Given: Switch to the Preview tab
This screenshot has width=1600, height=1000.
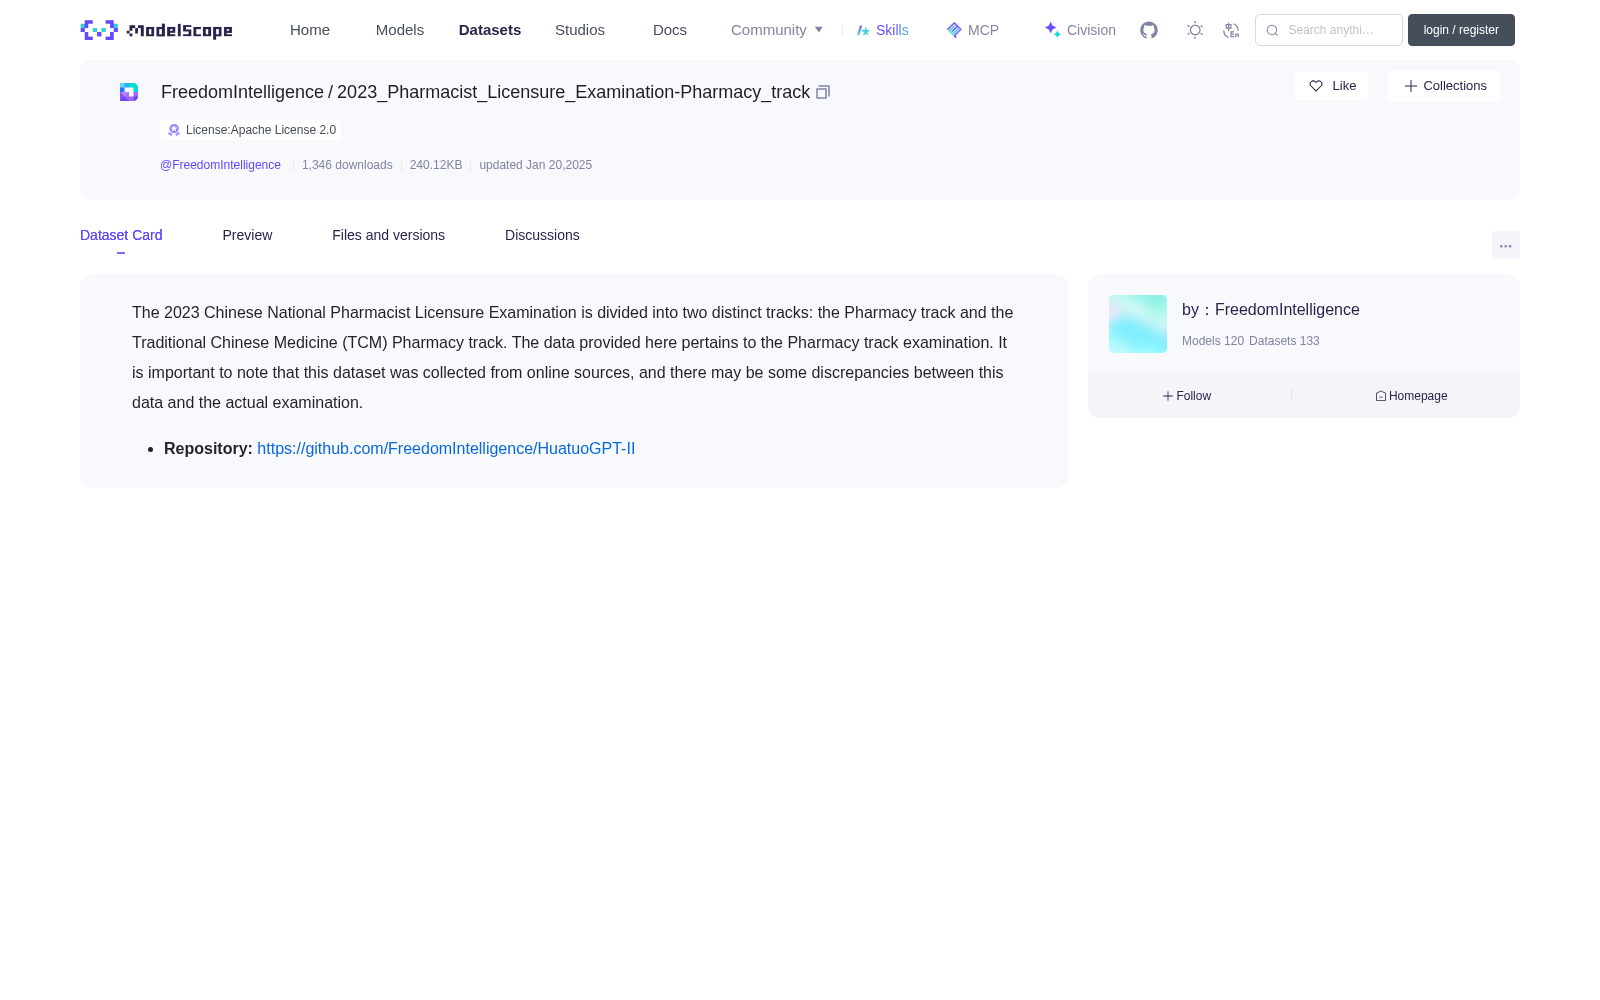Looking at the screenshot, I should pos(247,235).
